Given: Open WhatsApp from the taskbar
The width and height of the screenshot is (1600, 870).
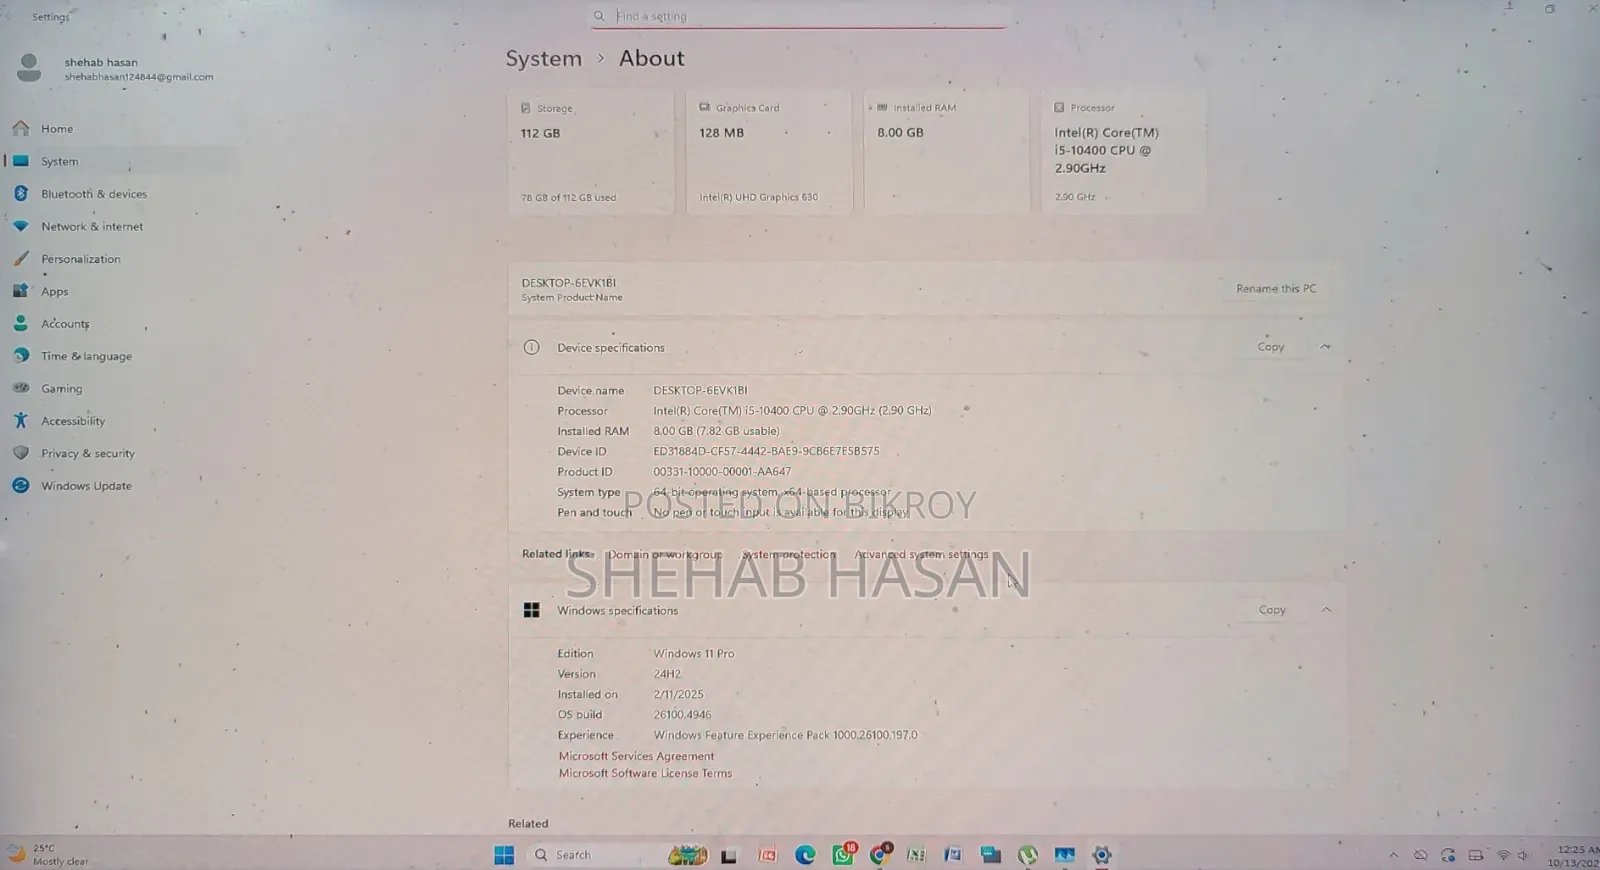Looking at the screenshot, I should pyautogui.click(x=843, y=855).
